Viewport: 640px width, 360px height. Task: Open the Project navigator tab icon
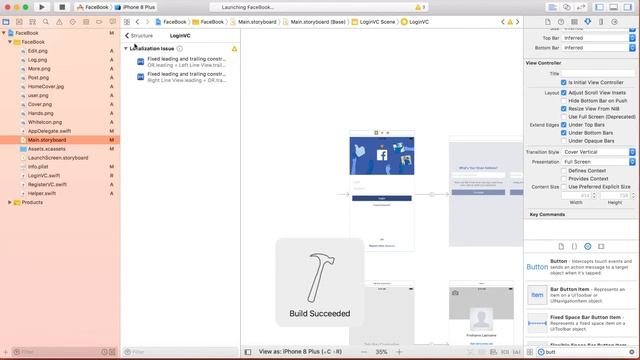6,22
